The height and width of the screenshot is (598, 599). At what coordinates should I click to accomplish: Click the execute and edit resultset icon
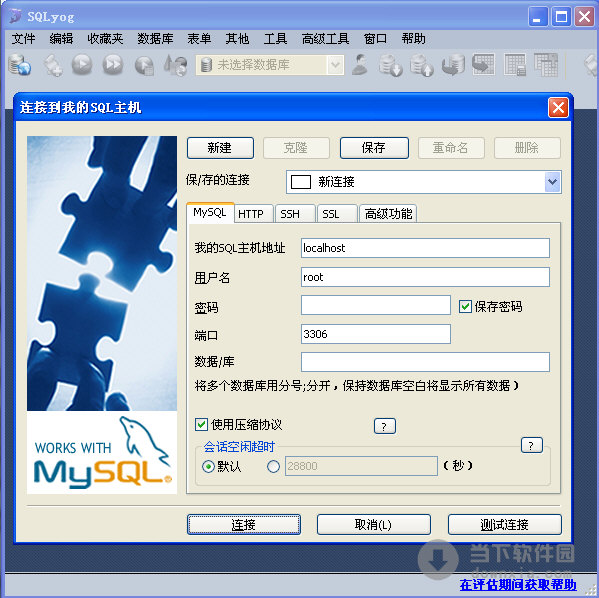[x=144, y=65]
